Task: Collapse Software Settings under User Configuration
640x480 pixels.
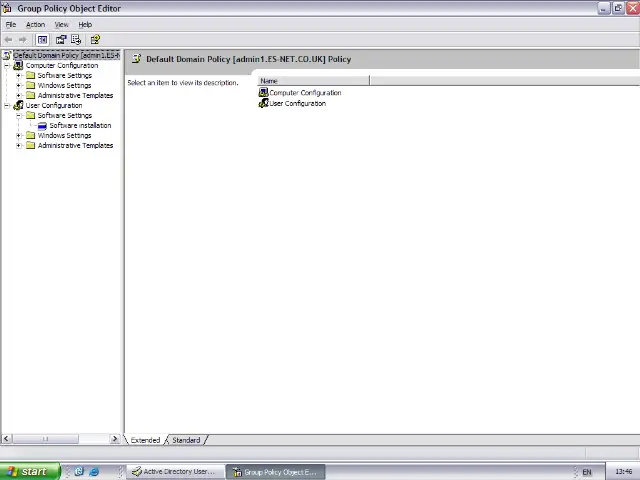Action: point(18,116)
